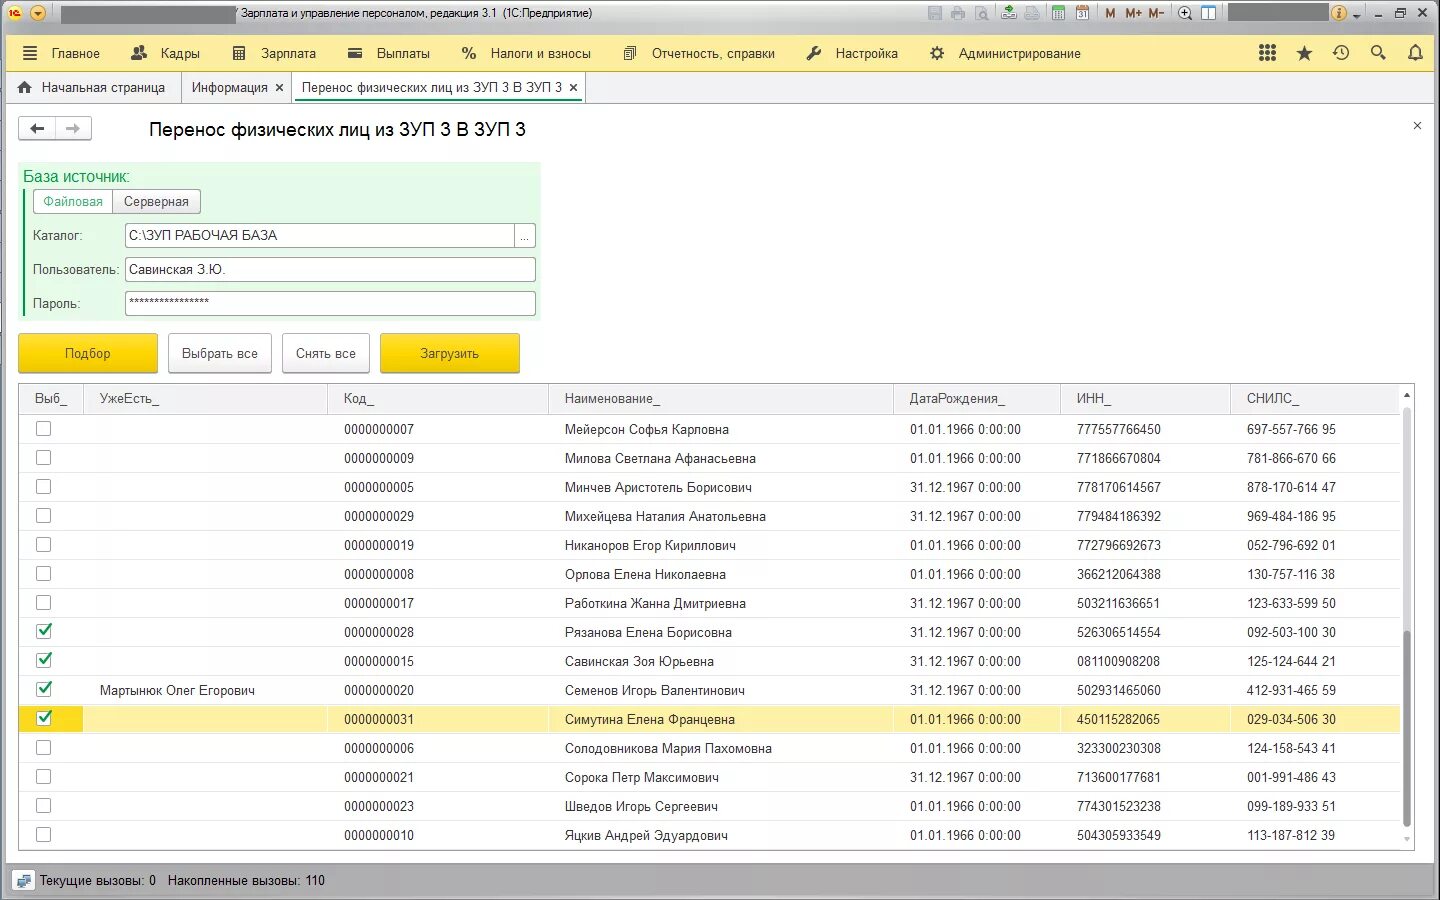Click the Наименование_ column header
The image size is (1440, 900).
pos(720,398)
